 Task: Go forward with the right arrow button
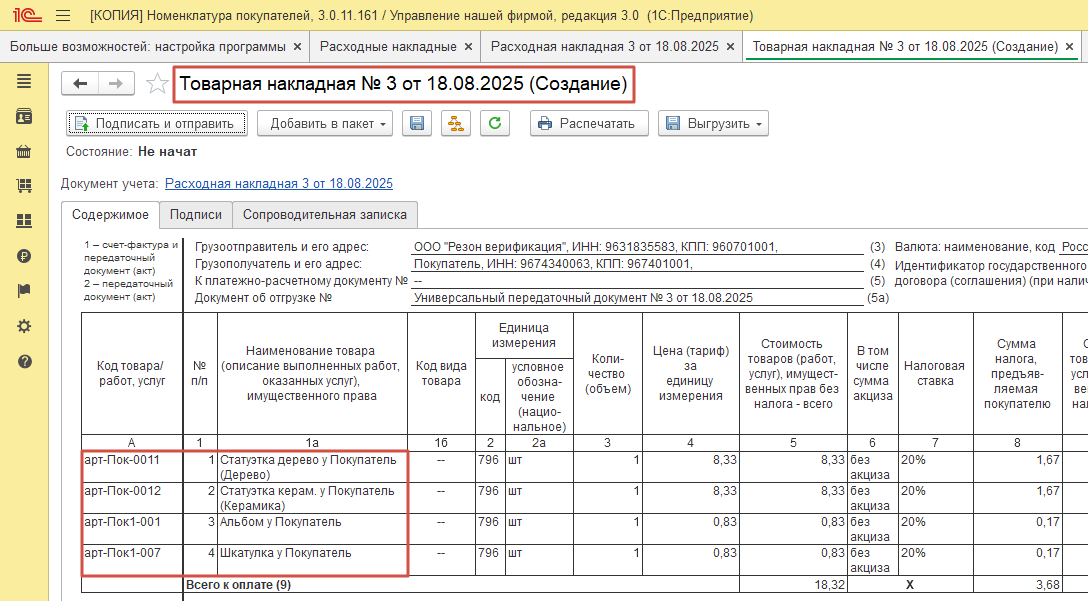[117, 84]
